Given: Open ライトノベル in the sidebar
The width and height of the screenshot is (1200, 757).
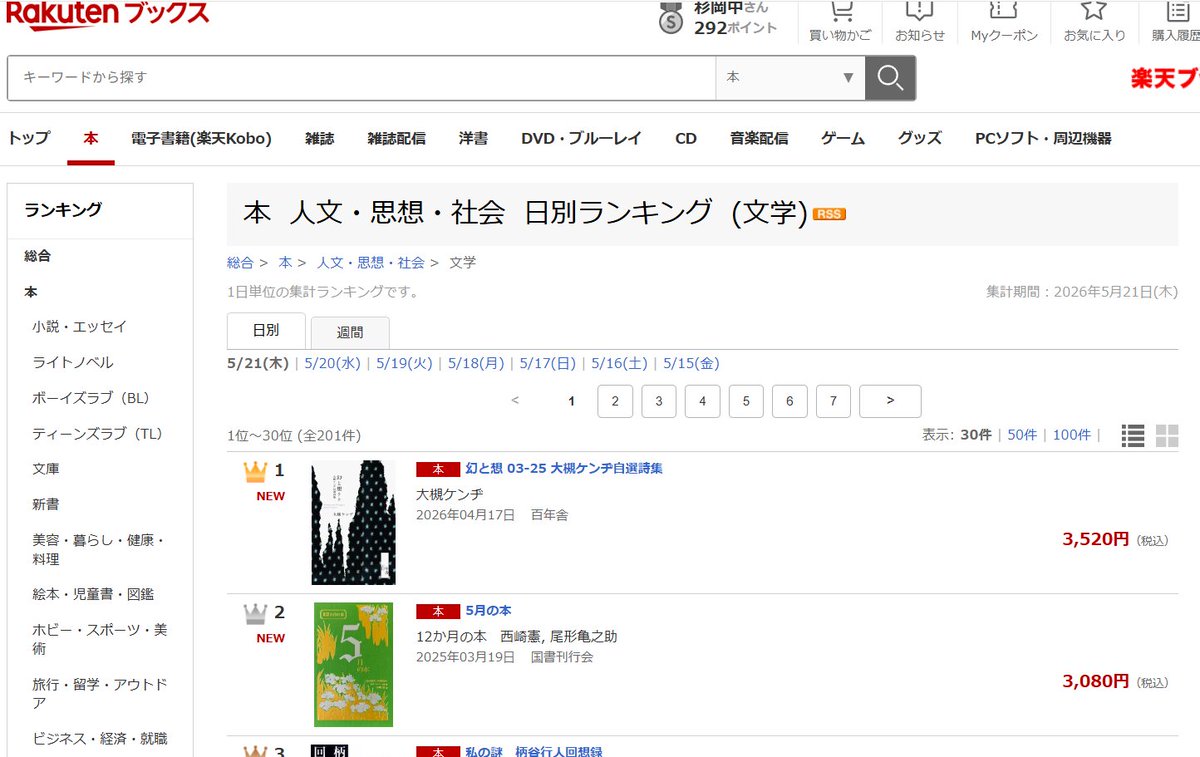Looking at the screenshot, I should pyautogui.click(x=73, y=363).
